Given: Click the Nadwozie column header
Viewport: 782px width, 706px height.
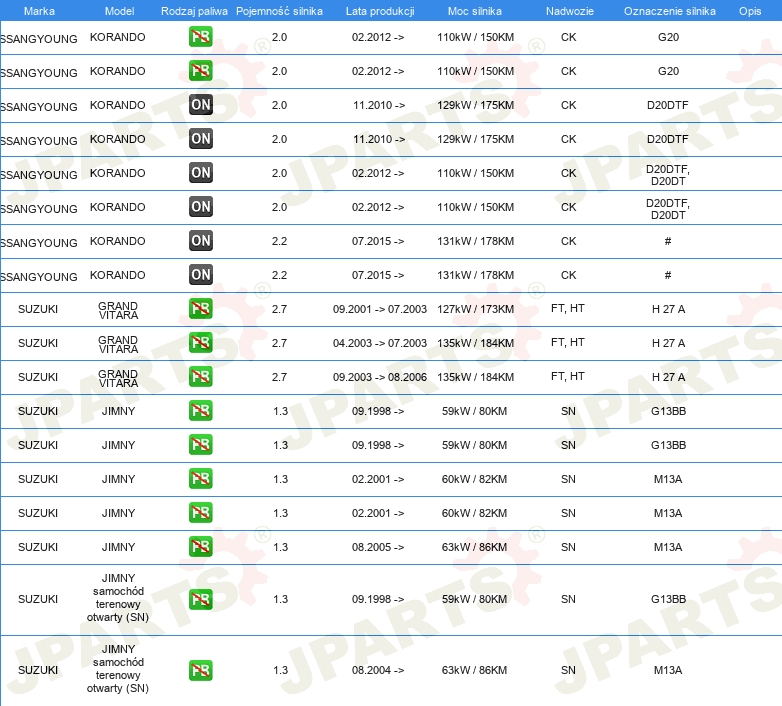Looking at the screenshot, I should tap(568, 10).
